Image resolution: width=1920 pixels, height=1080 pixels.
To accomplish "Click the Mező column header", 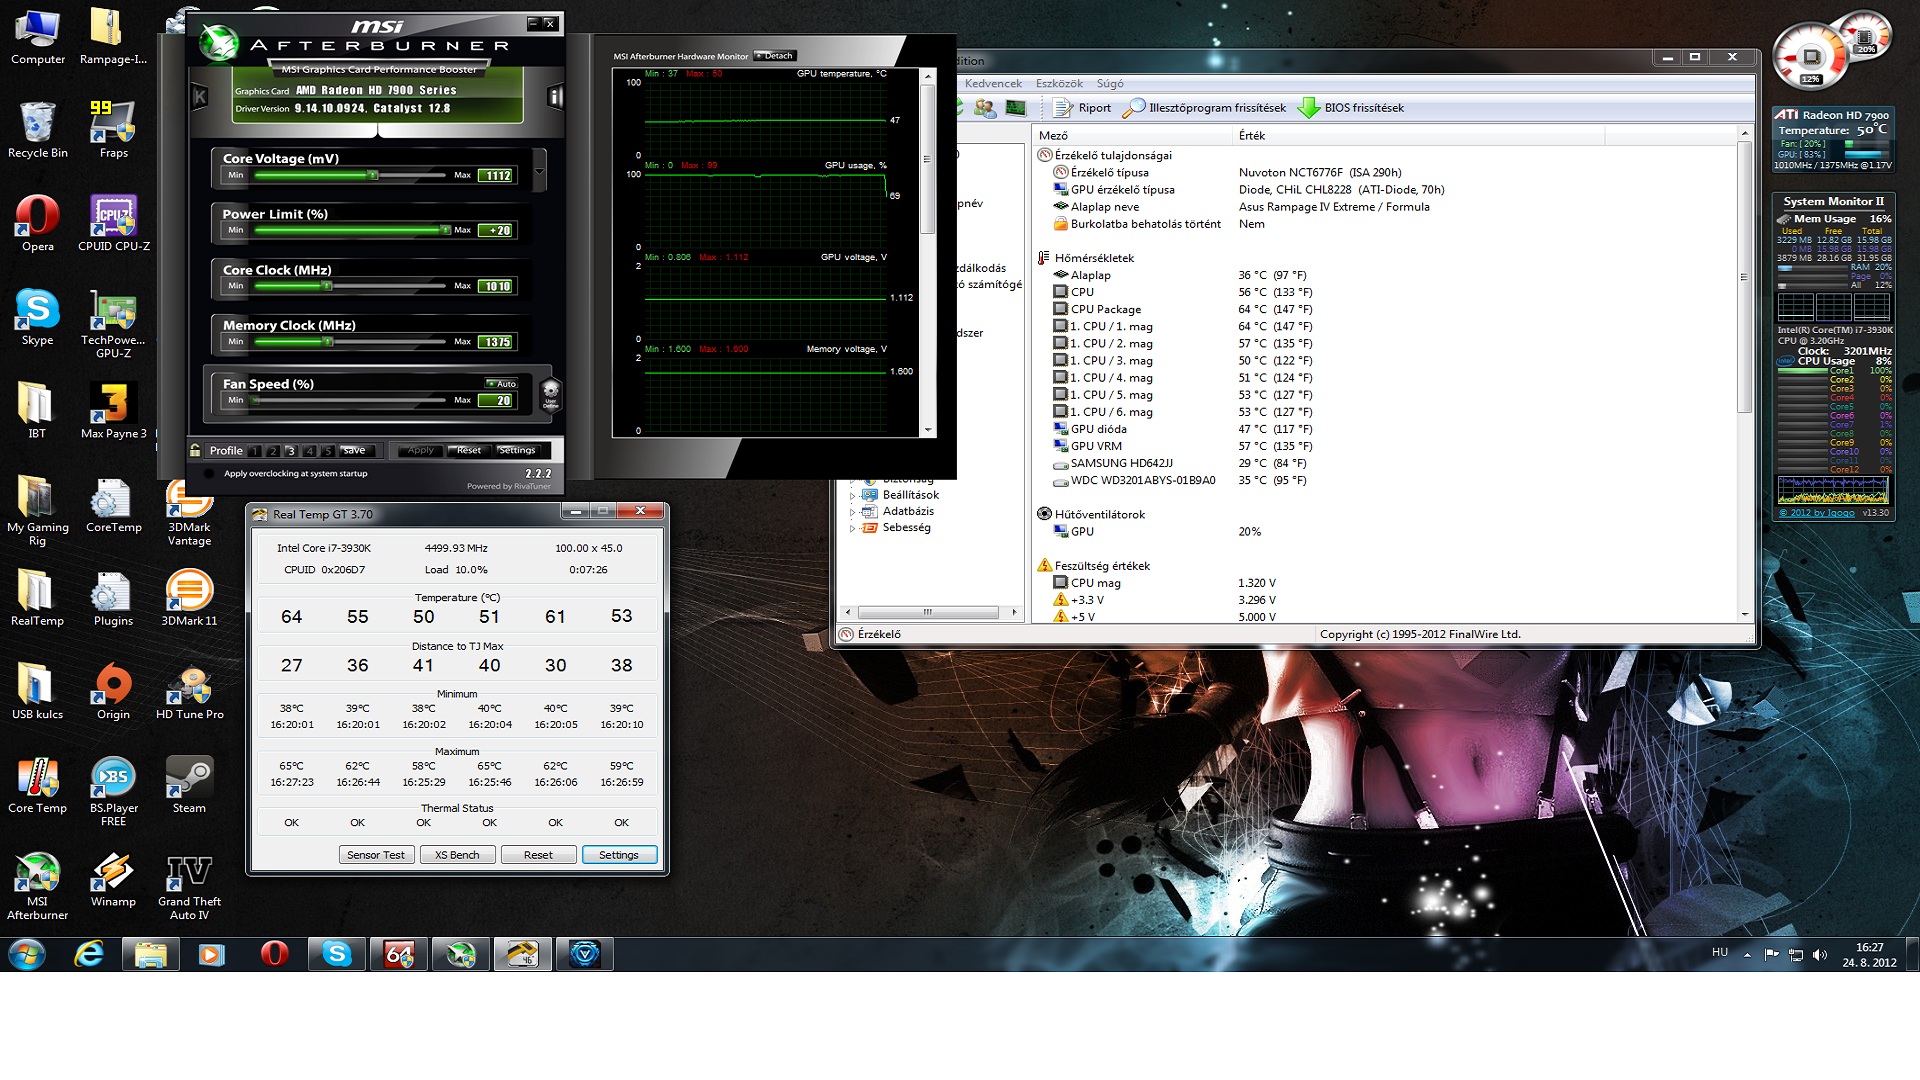I will pos(1132,135).
